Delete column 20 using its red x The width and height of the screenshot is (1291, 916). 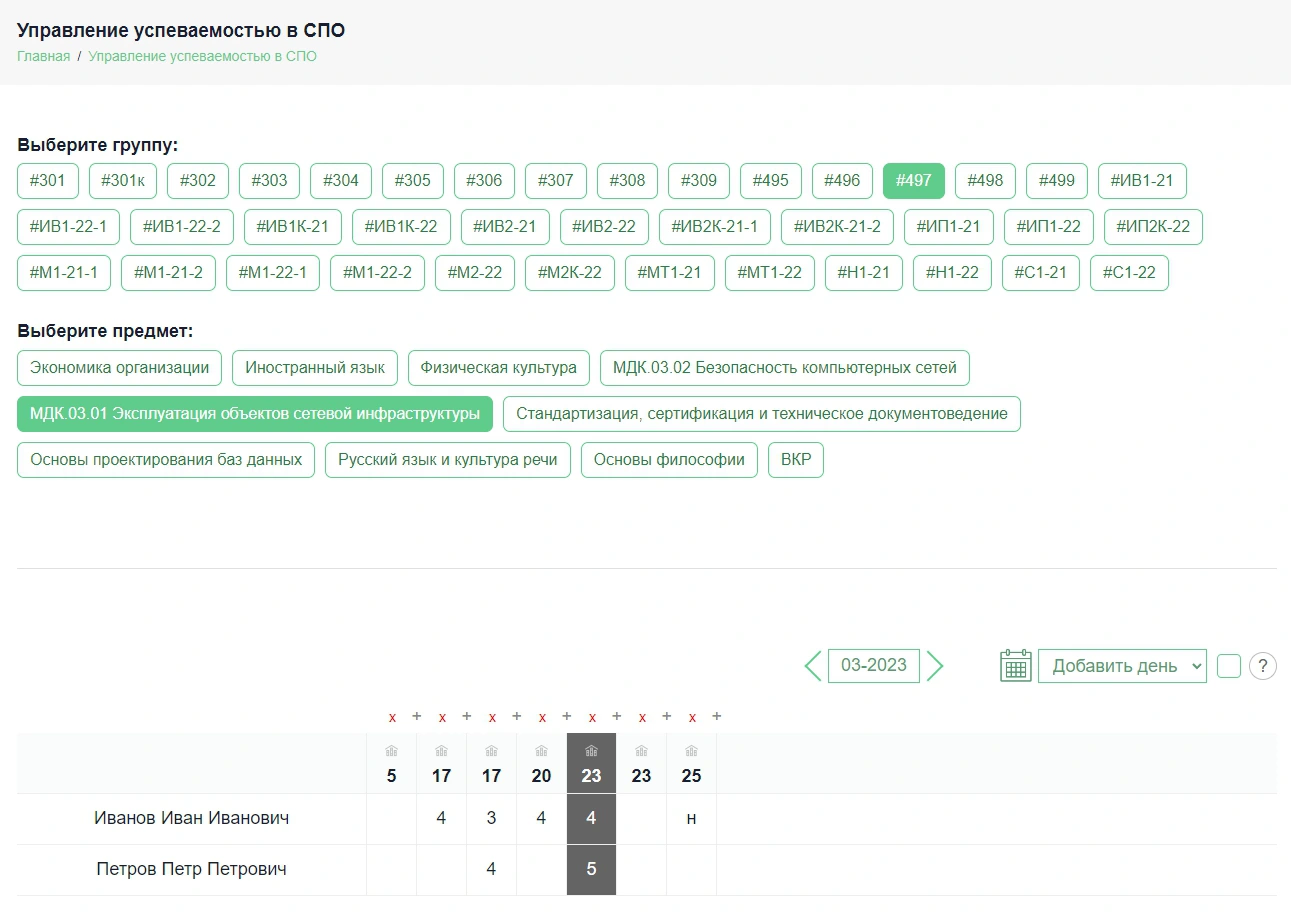pyautogui.click(x=542, y=717)
